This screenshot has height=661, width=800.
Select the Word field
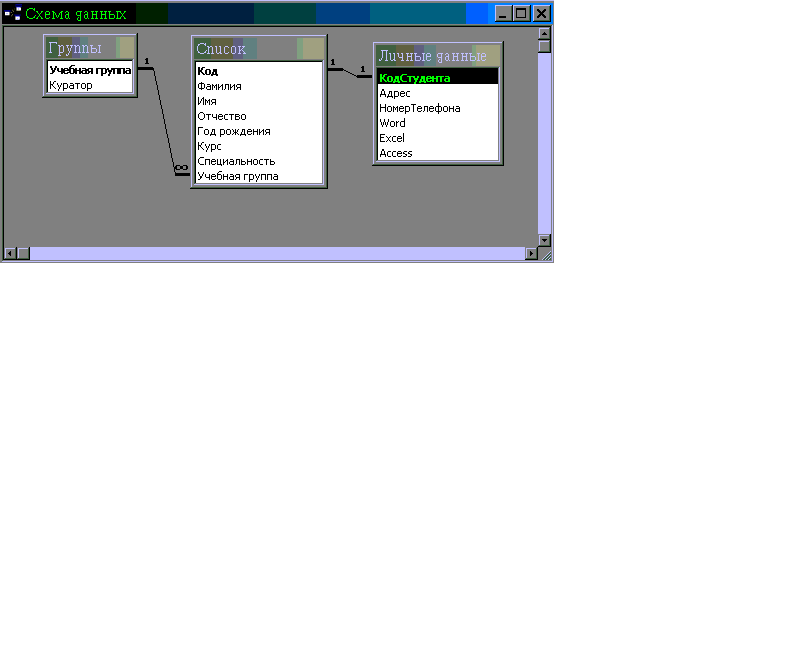point(438,123)
